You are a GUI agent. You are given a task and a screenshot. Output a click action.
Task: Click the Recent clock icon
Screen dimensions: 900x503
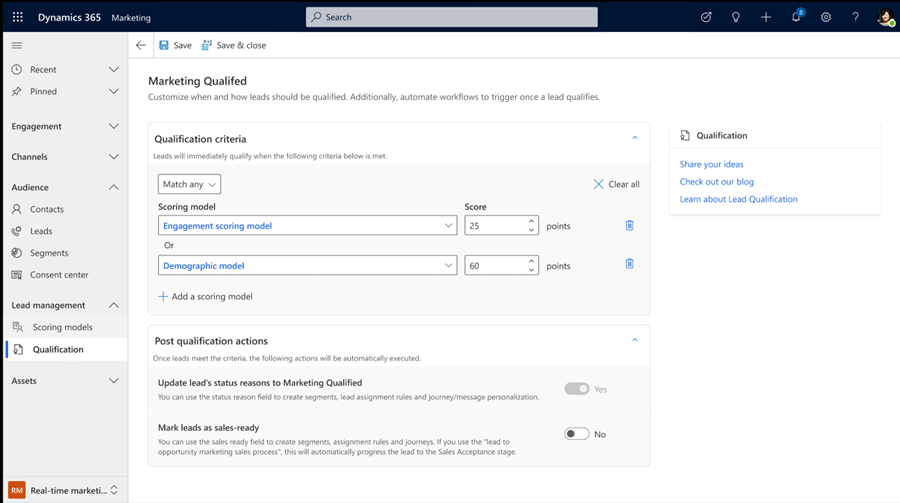(x=17, y=69)
